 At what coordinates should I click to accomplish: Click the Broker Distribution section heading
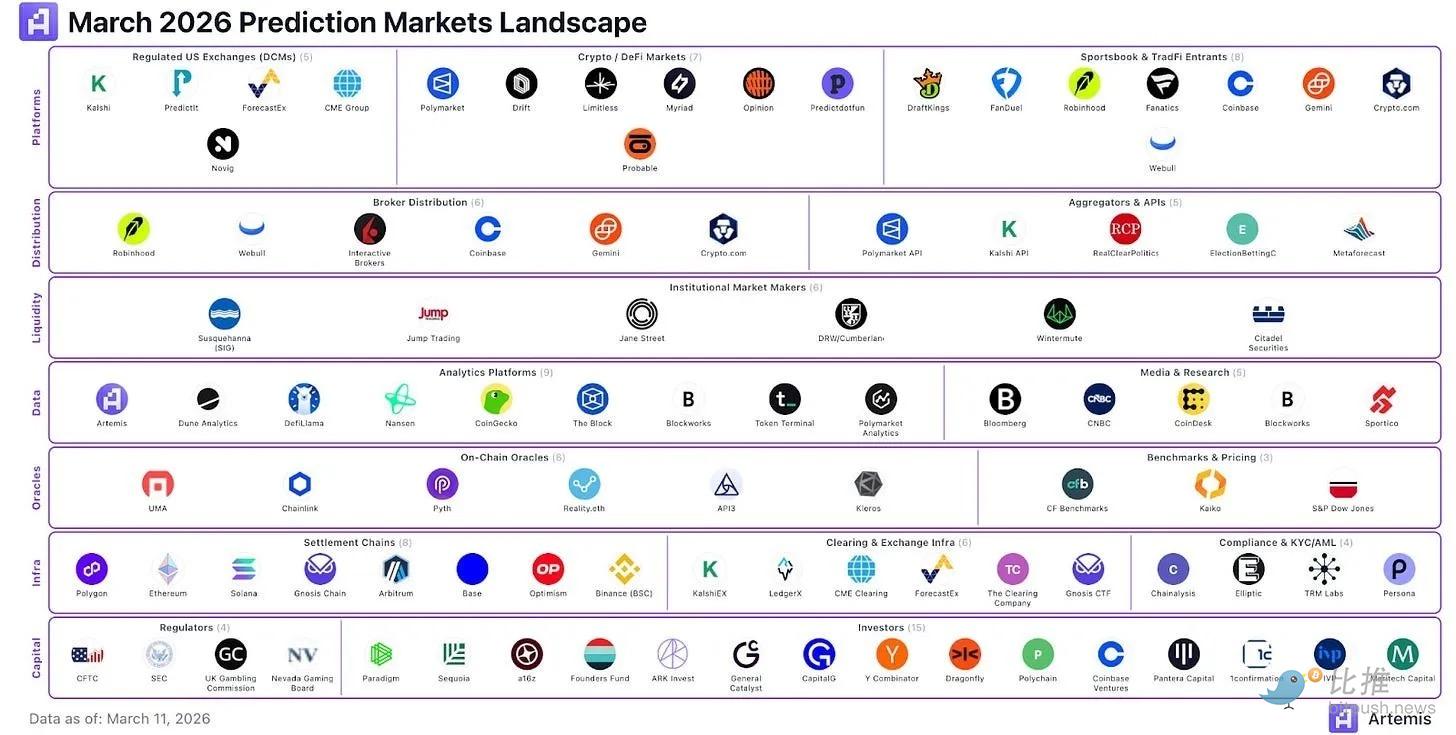tap(420, 203)
